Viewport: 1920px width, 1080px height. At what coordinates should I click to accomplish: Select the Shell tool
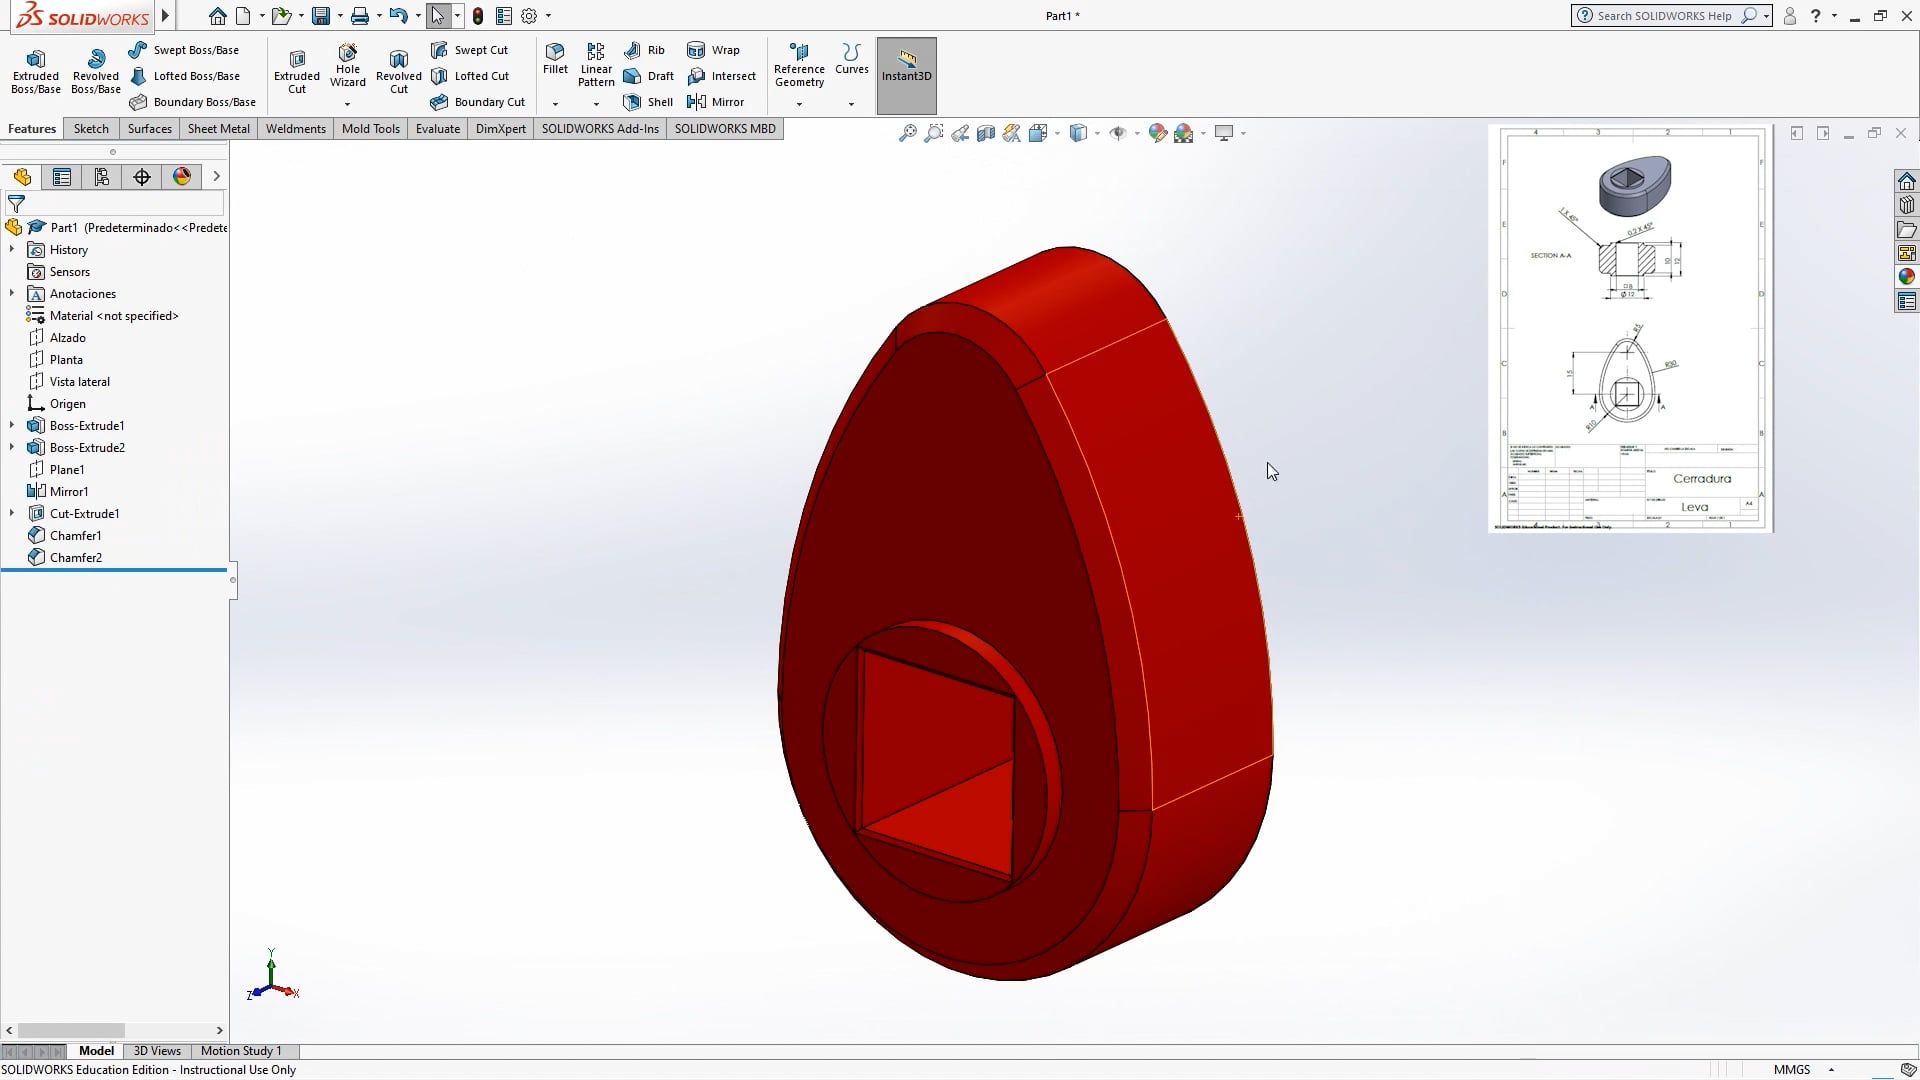pos(647,101)
